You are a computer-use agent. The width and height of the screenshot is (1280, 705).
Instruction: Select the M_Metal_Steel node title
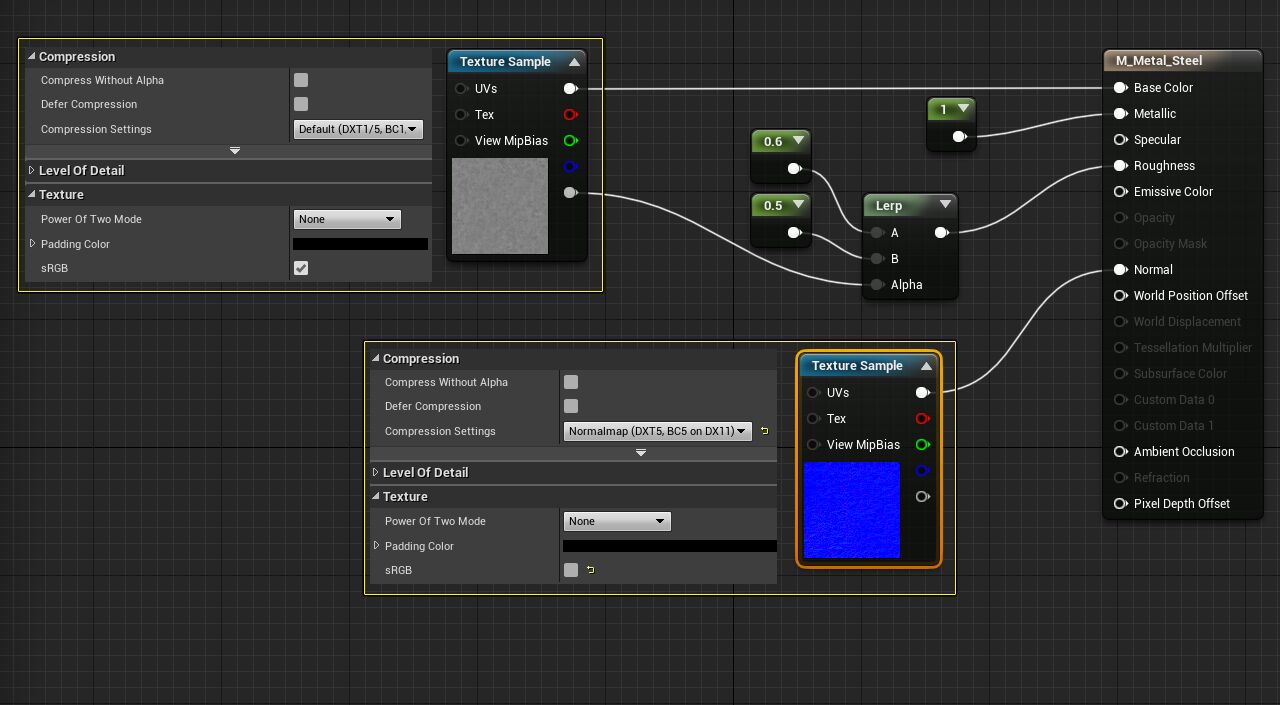point(1159,61)
